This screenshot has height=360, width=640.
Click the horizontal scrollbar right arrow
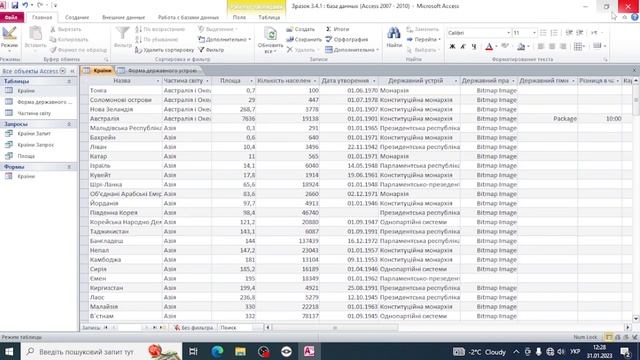(628, 328)
